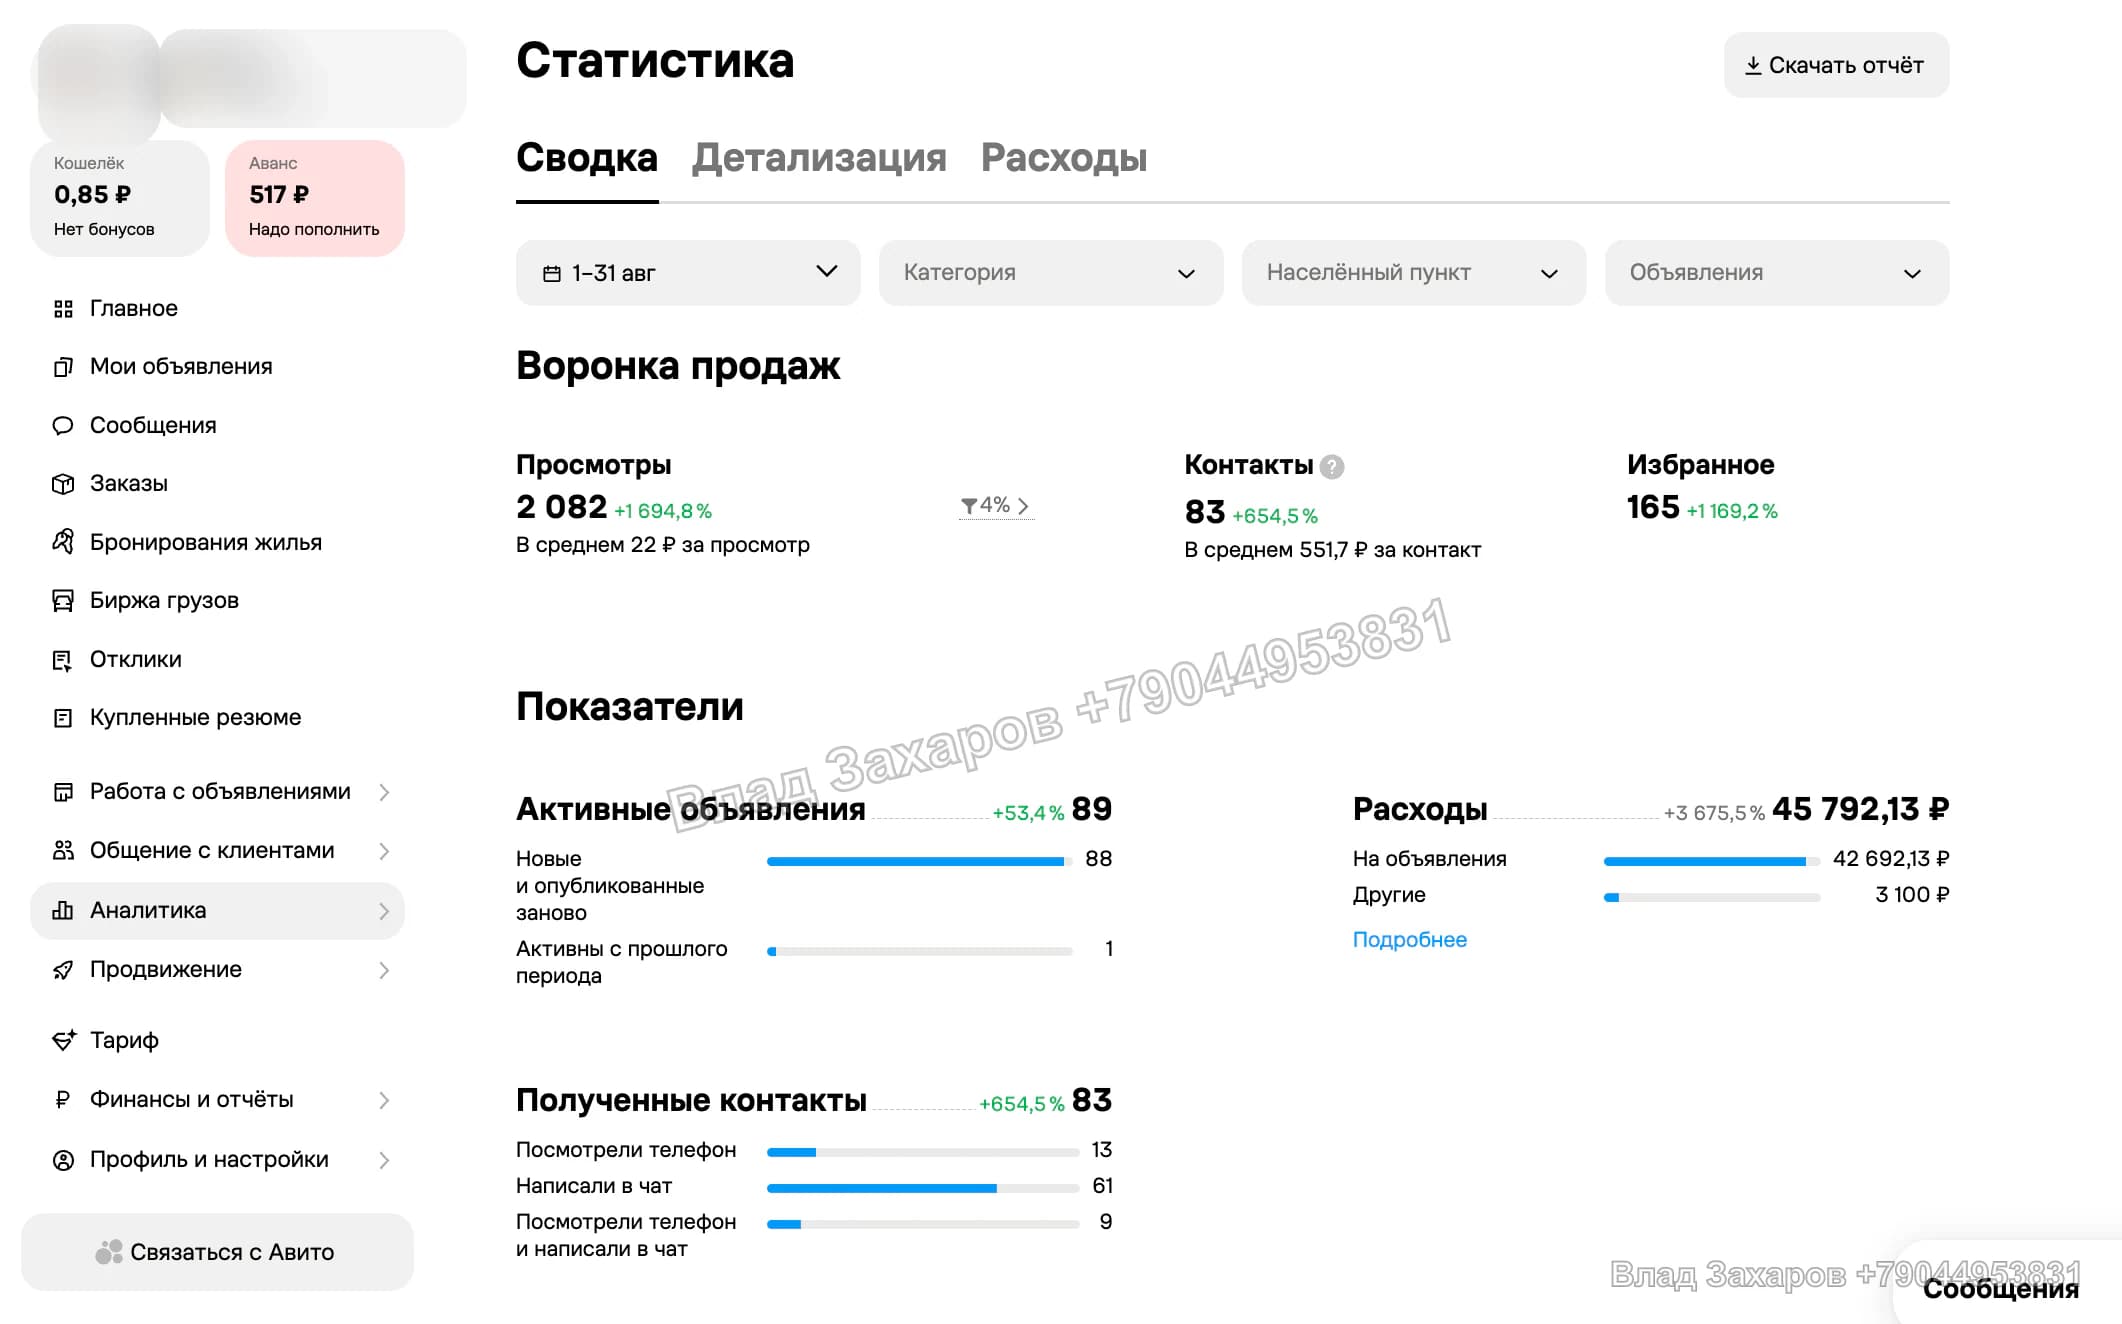Click the Мои объявления icon
2122x1324 pixels.
(63, 367)
